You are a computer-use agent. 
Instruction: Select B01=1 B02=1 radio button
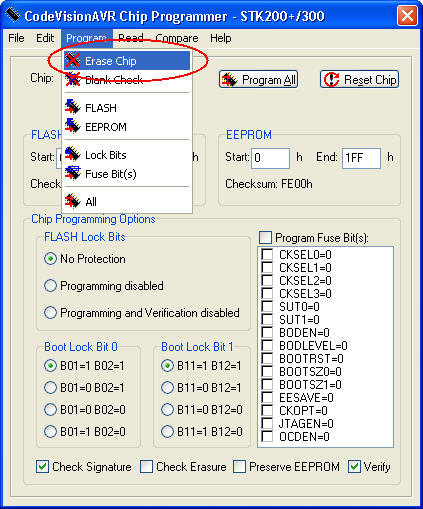(50, 366)
